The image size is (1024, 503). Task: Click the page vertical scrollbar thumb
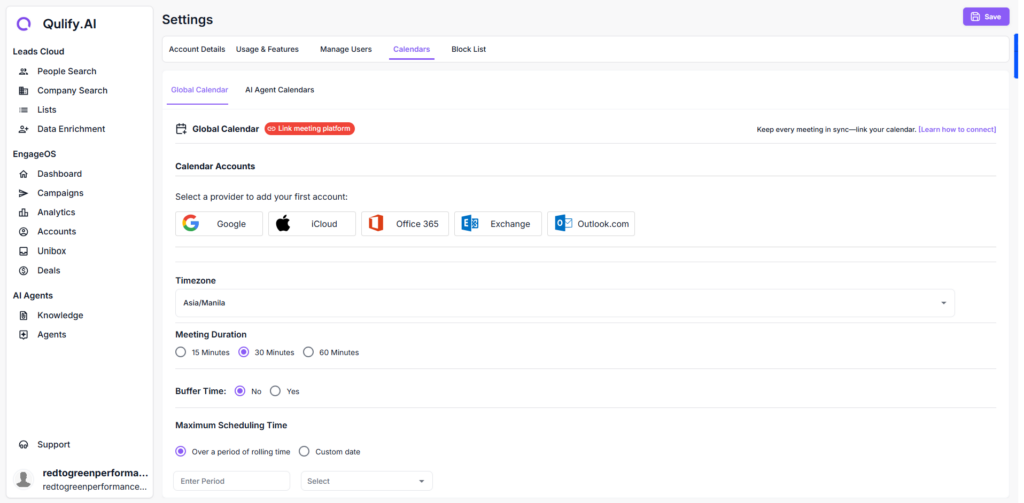1016,56
